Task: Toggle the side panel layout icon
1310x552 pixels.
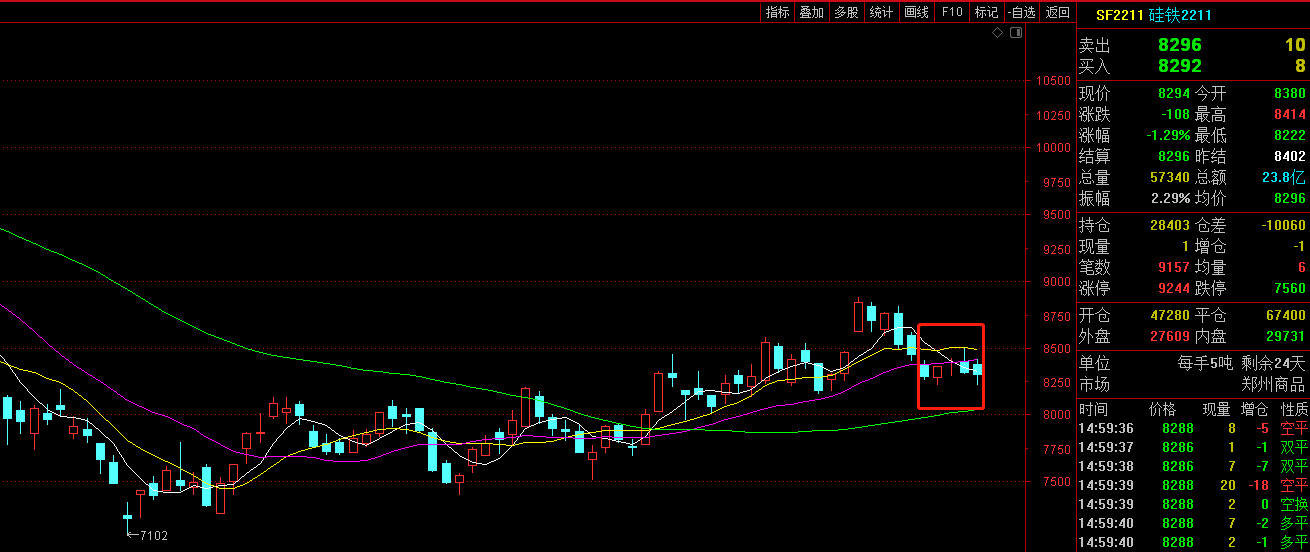Action: [1016, 33]
